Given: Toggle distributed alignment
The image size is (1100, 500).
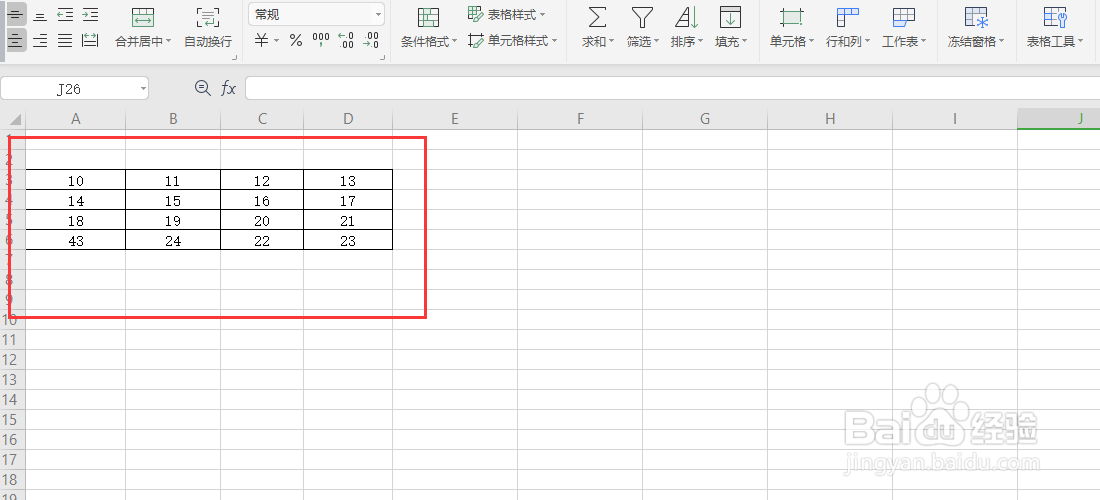Looking at the screenshot, I should pos(90,41).
